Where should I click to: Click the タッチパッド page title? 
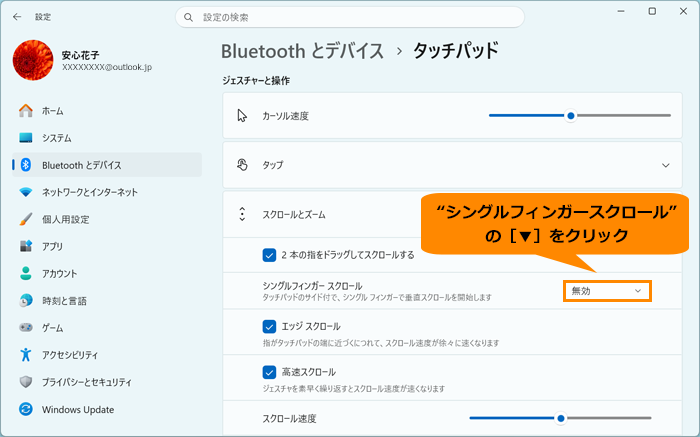(x=455, y=51)
